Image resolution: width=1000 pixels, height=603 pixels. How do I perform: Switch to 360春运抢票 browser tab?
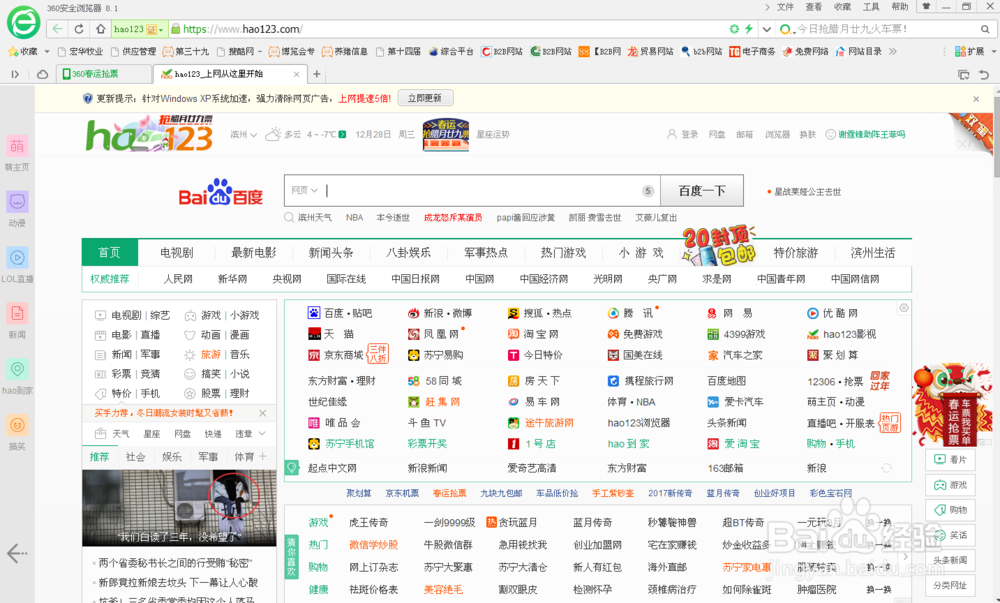tap(104, 74)
